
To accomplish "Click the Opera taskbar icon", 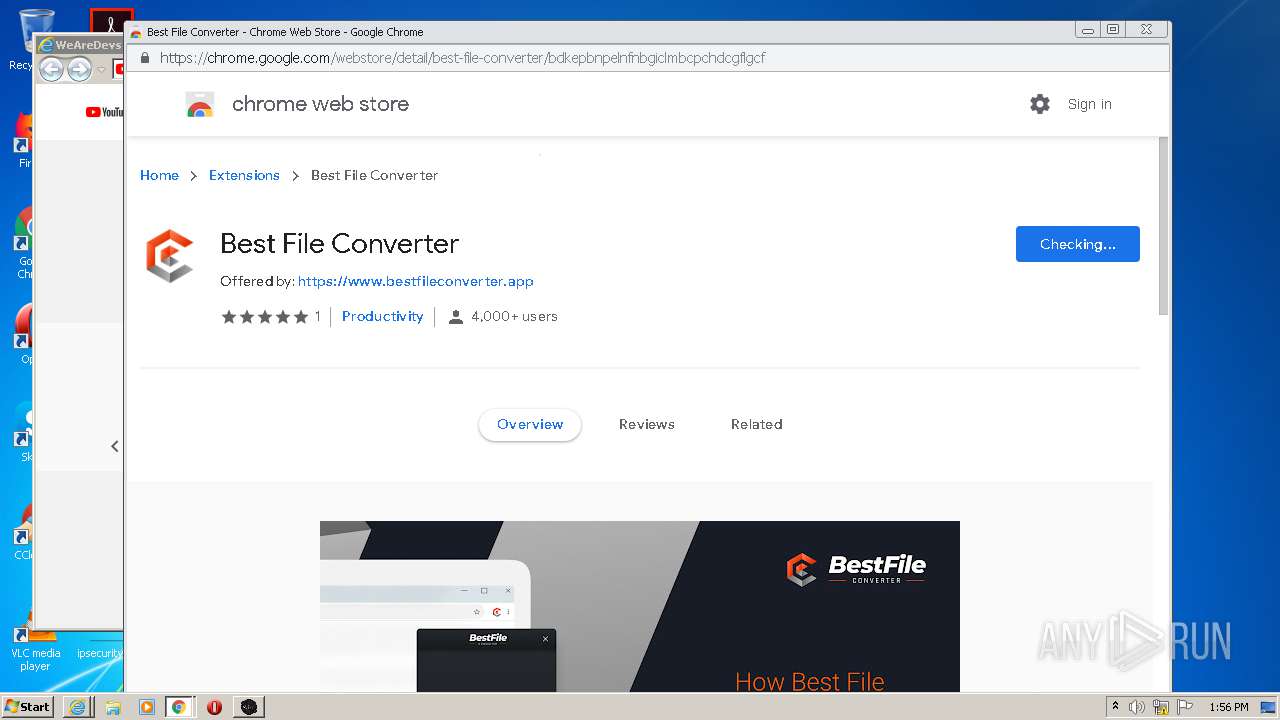I will point(214,707).
